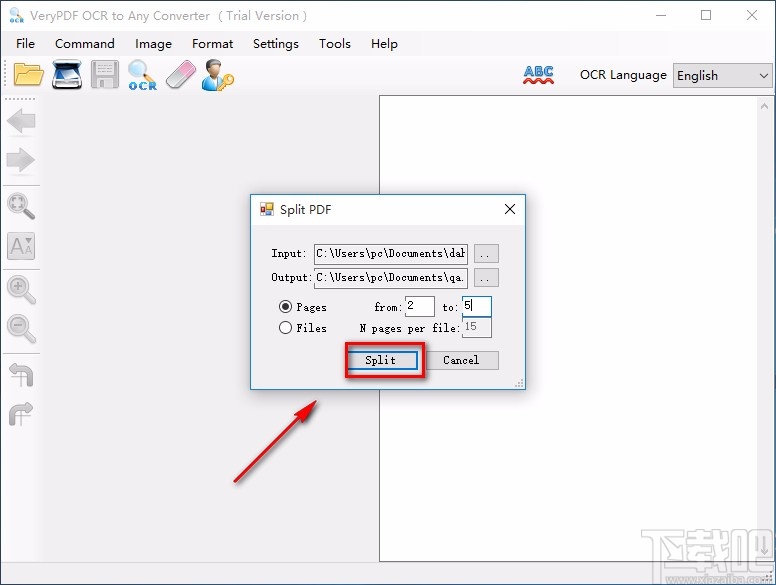Click the 'from' page number field
This screenshot has width=776, height=585.
(x=420, y=306)
